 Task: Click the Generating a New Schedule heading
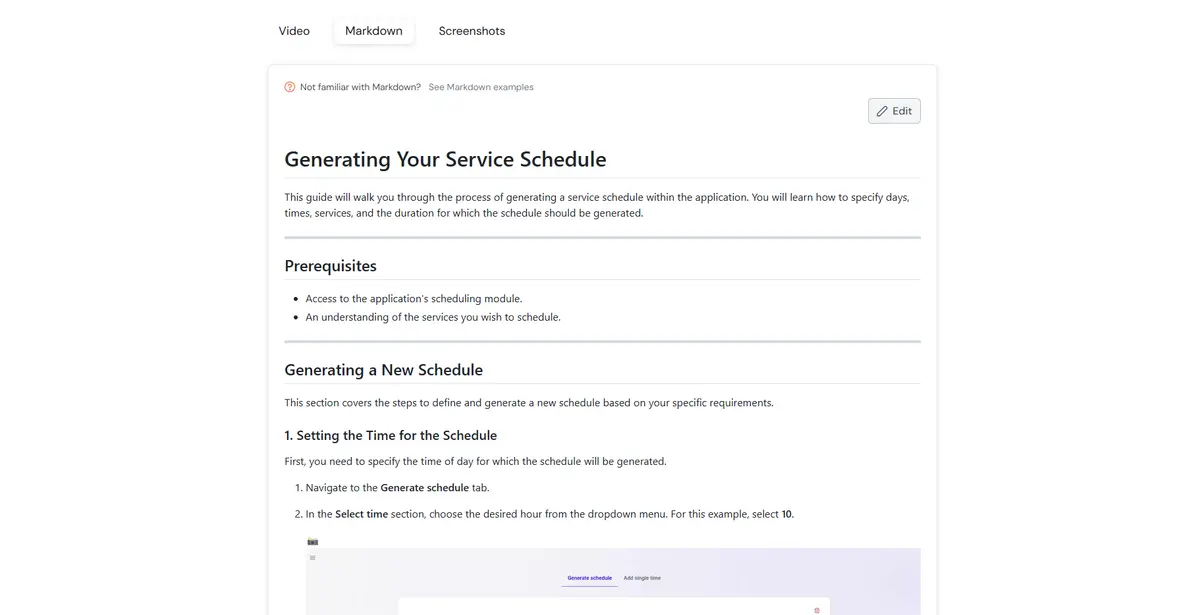pyautogui.click(x=383, y=370)
